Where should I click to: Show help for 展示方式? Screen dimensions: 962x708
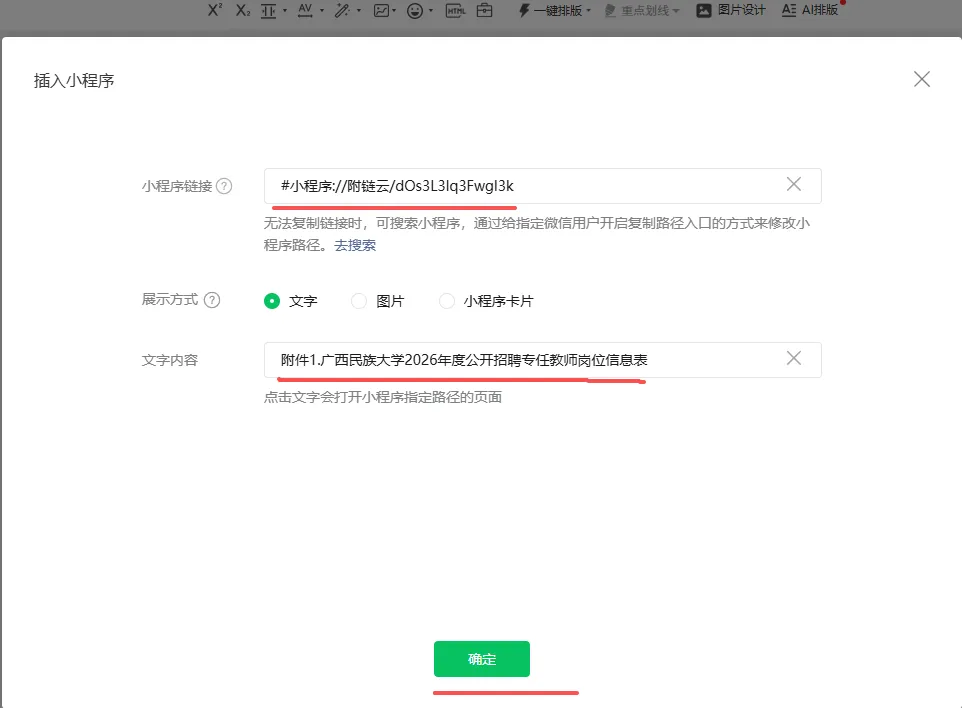[x=212, y=300]
